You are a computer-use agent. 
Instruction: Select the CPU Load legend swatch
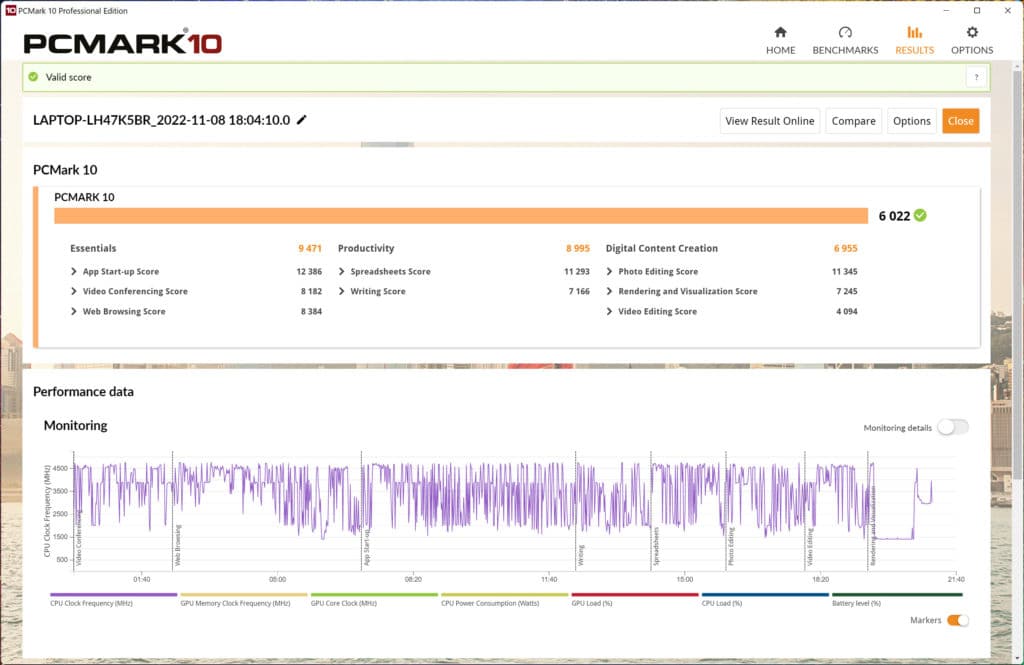pos(765,595)
